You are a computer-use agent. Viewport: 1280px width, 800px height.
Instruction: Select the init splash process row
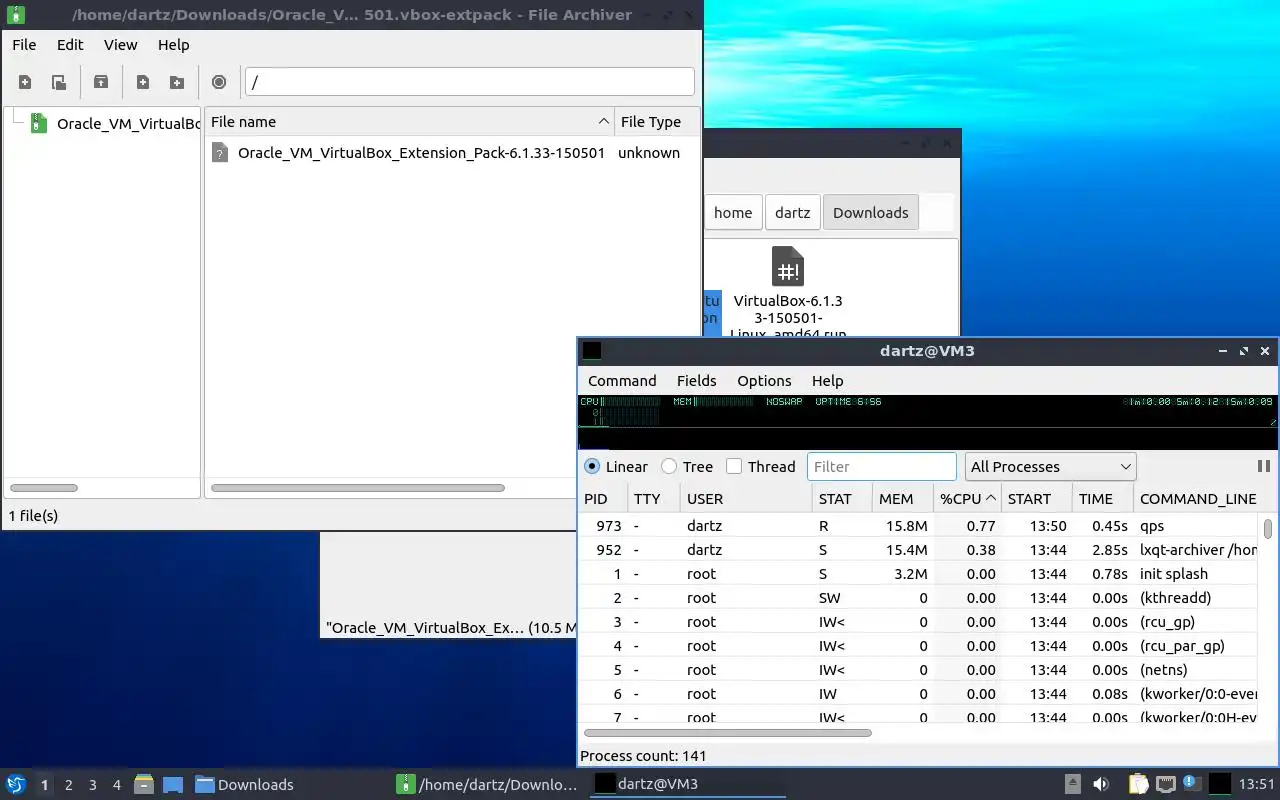918,574
